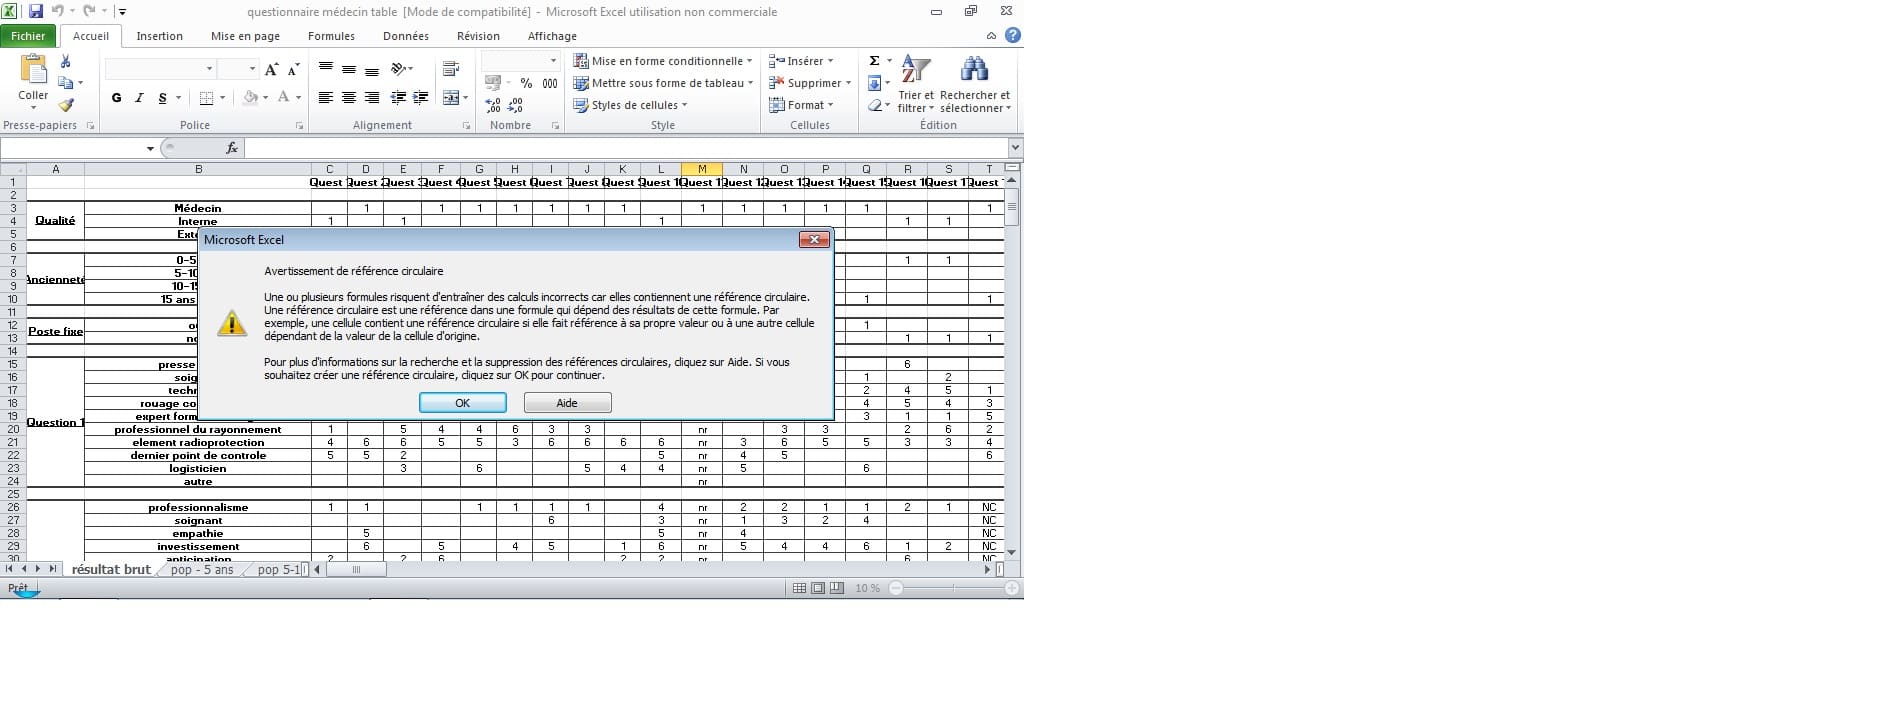Click the Trier et filtrer icon
The height and width of the screenshot is (712, 1880).
pos(915,85)
